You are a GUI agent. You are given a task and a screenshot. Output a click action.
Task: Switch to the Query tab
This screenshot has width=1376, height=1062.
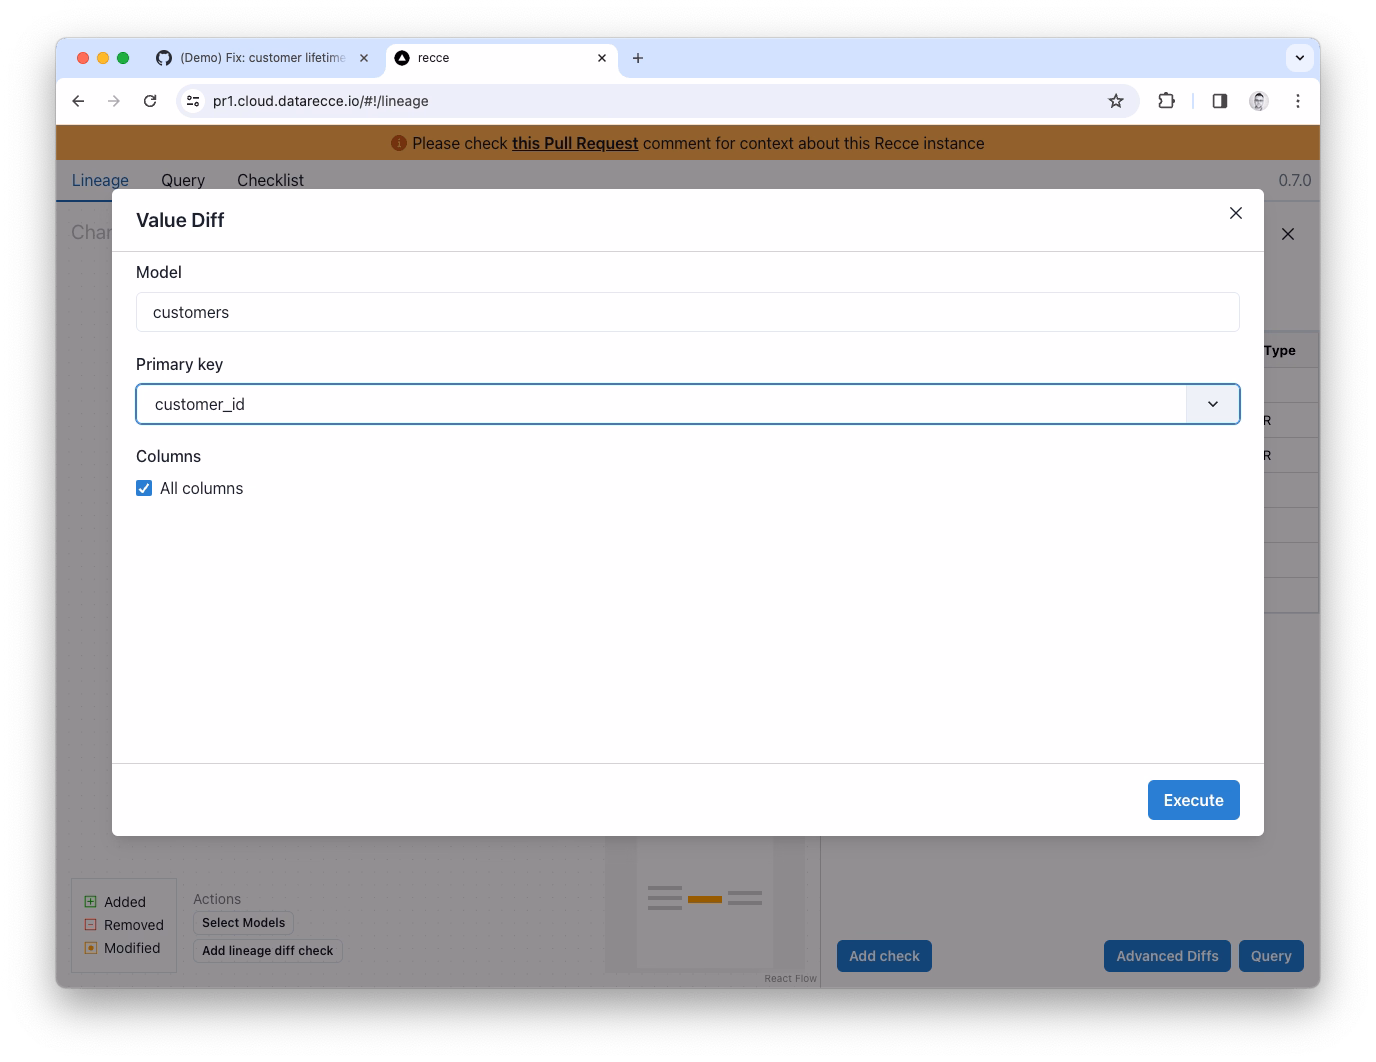[x=183, y=180]
